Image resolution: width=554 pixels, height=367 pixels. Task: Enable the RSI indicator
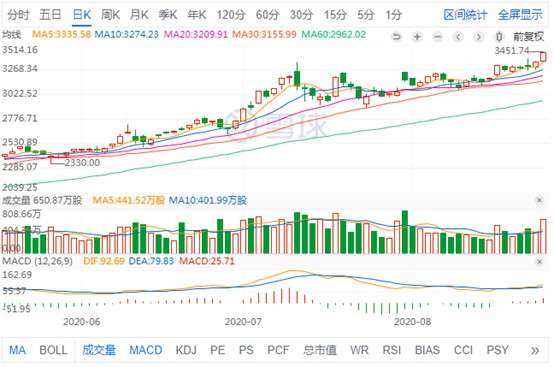[x=392, y=350]
